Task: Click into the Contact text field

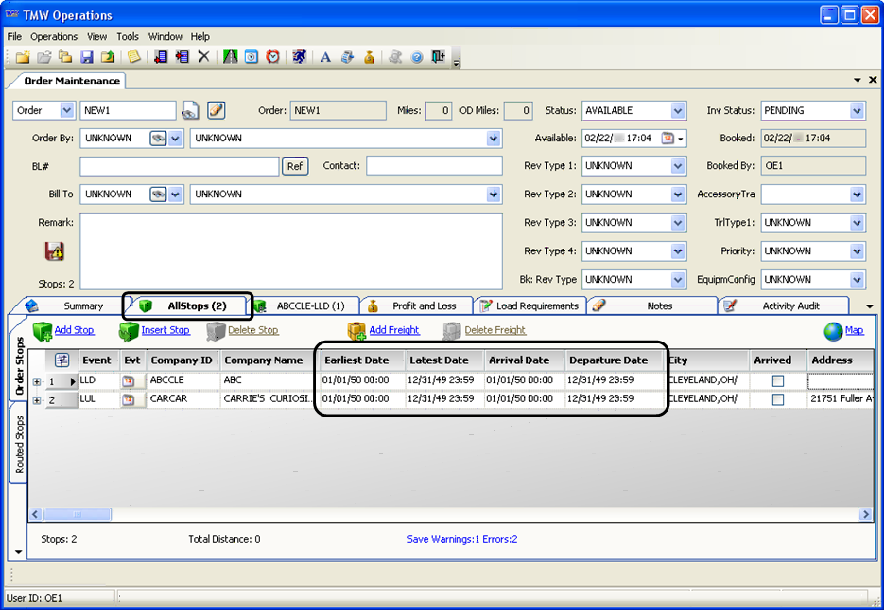Action: coord(433,166)
